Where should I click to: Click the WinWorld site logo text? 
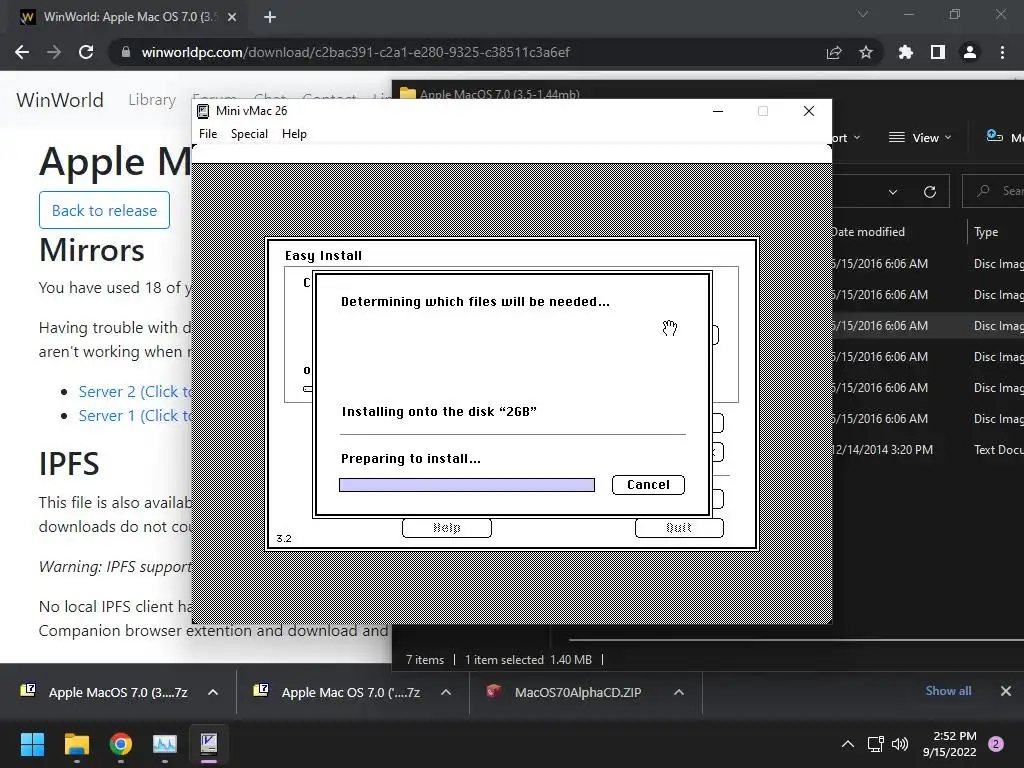point(60,100)
